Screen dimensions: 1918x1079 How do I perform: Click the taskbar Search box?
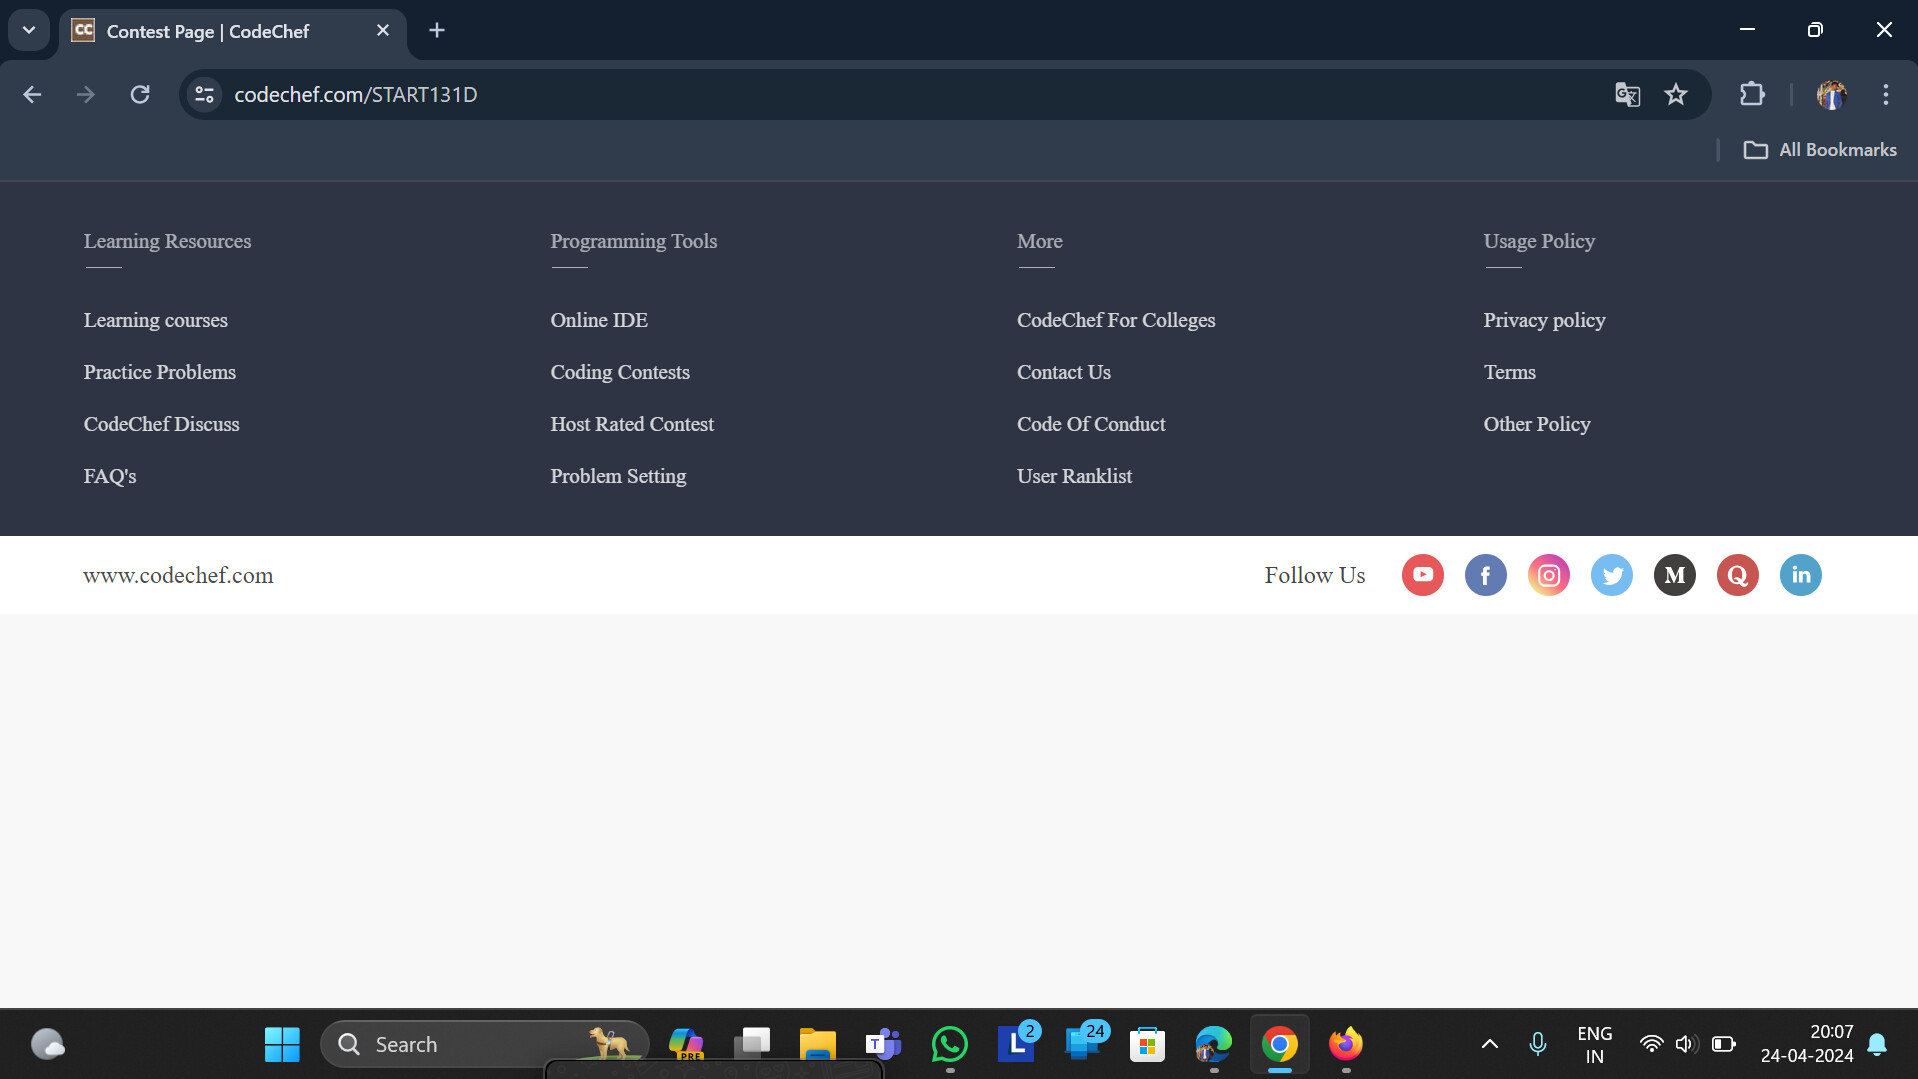click(x=484, y=1044)
